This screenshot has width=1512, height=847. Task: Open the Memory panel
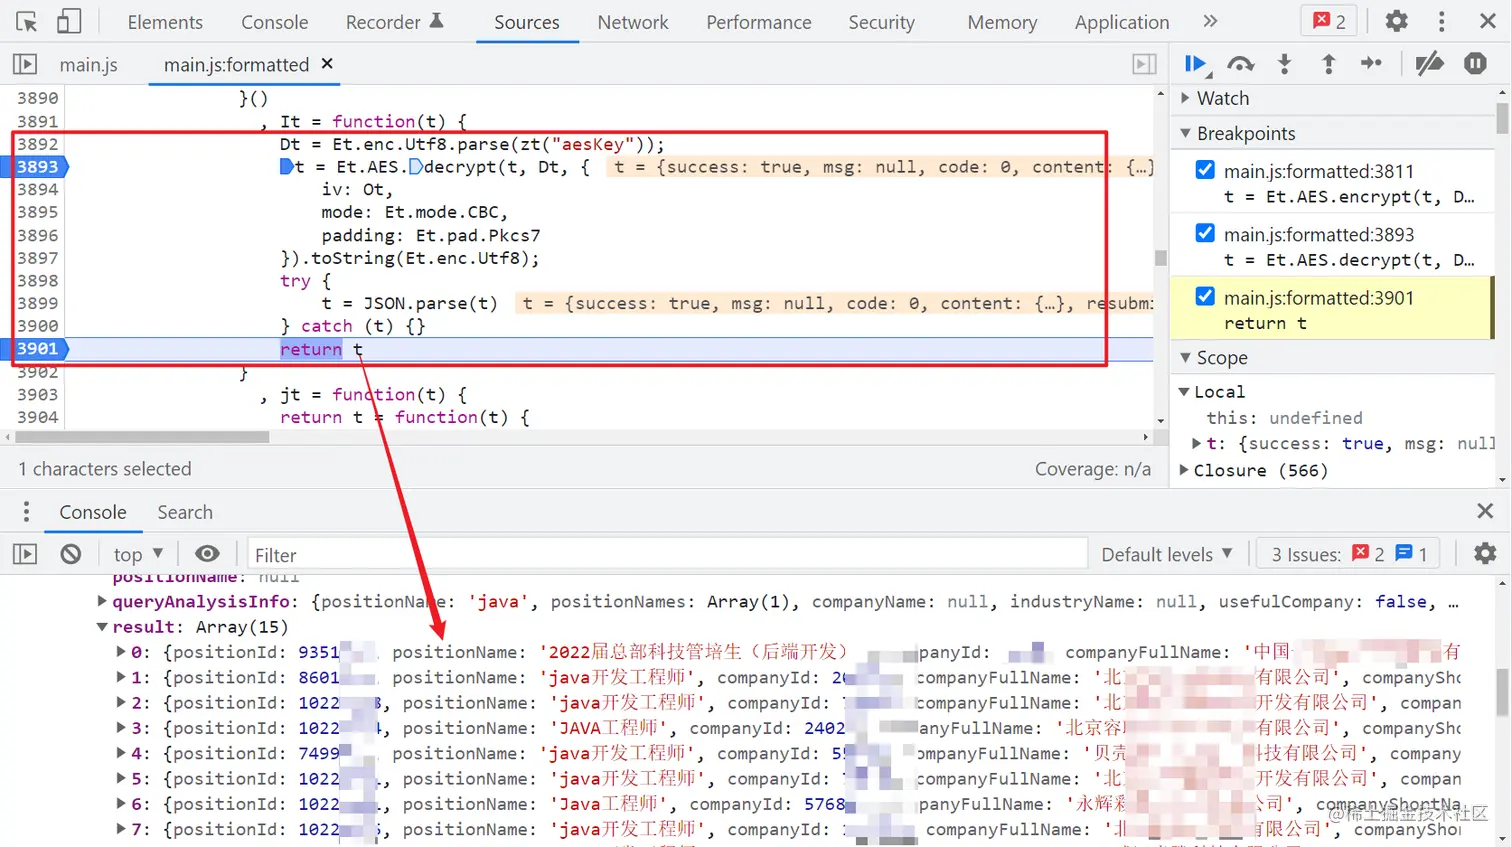(1002, 22)
